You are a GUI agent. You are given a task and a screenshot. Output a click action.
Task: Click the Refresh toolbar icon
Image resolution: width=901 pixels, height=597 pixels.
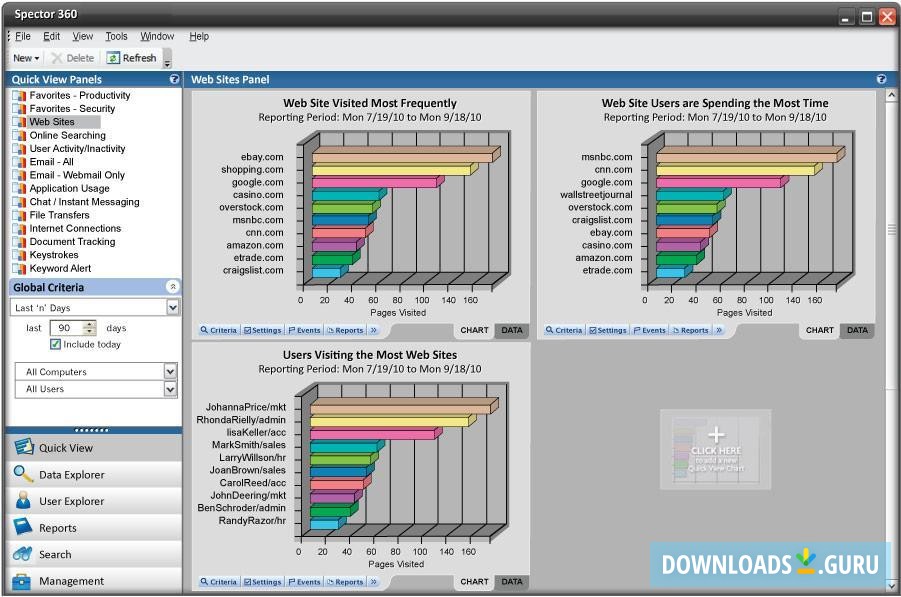[113, 58]
